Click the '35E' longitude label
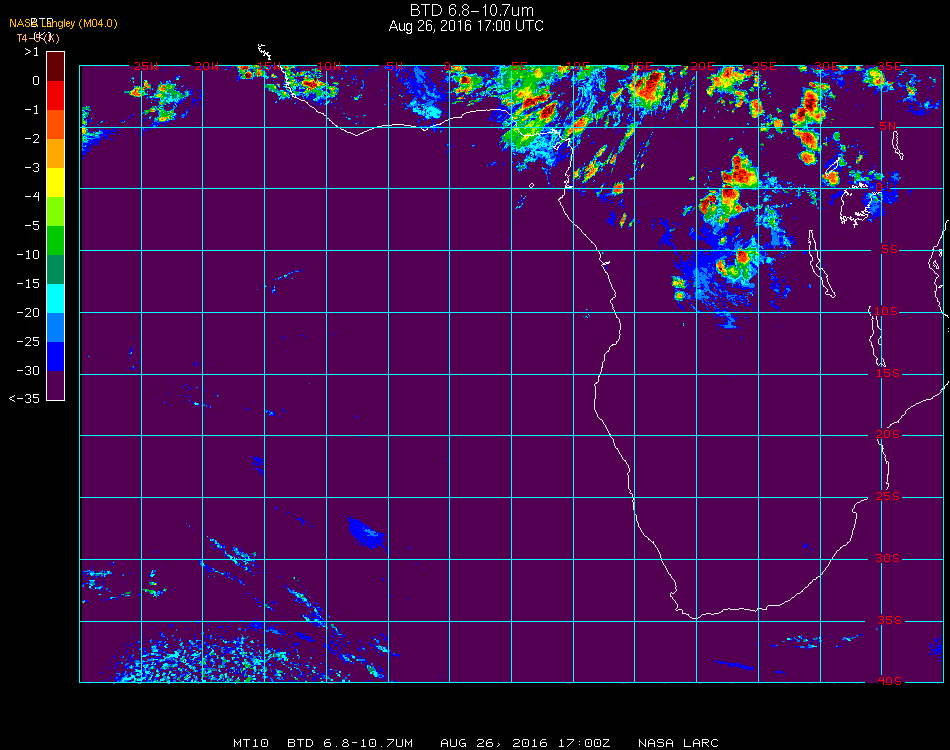The image size is (950, 750). coord(889,66)
